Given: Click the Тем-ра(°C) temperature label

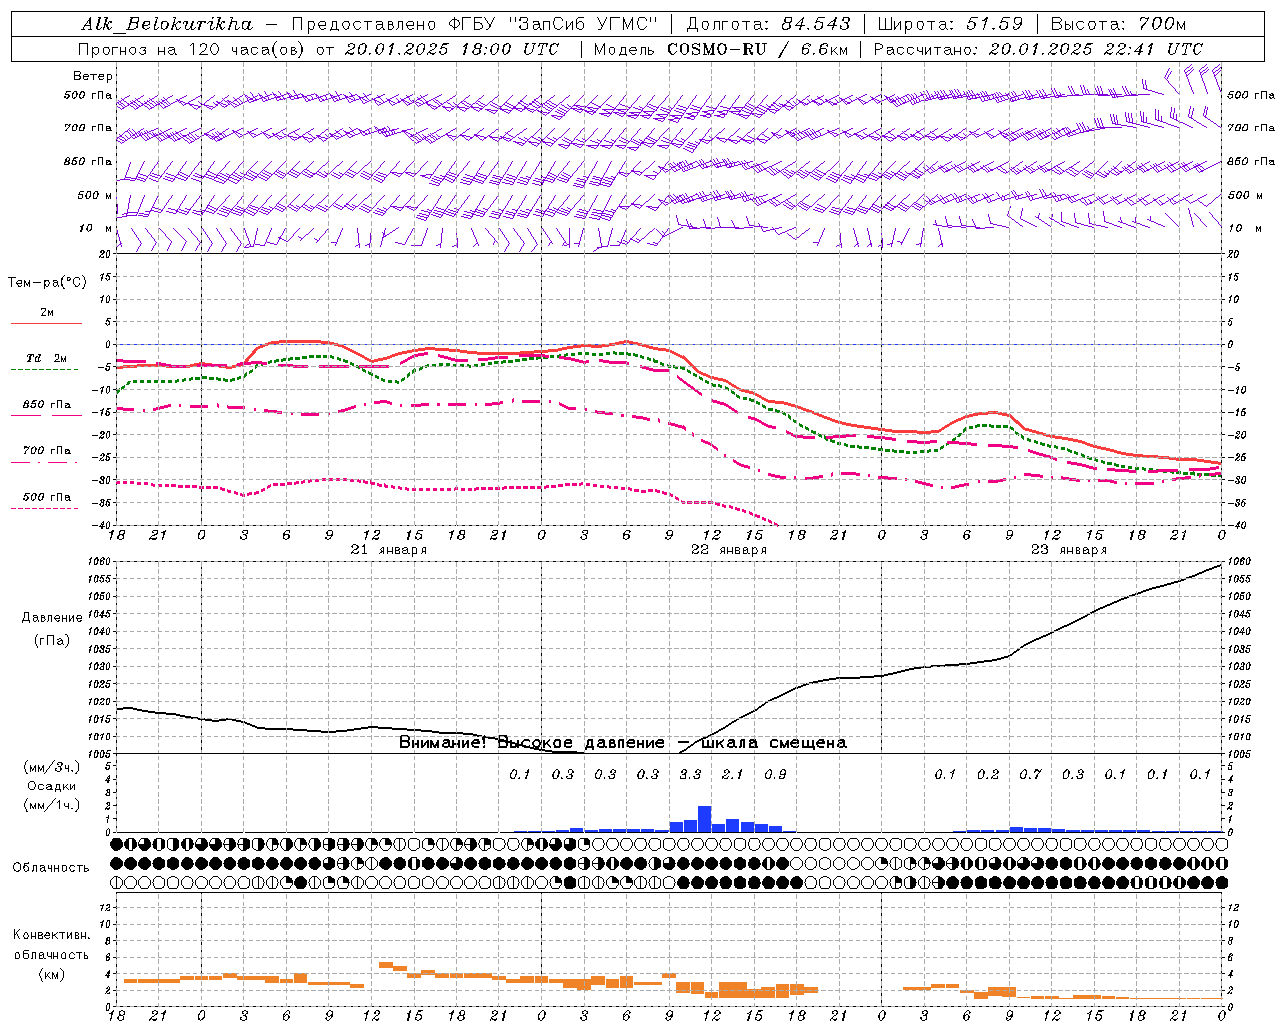Looking at the screenshot, I should (47, 283).
